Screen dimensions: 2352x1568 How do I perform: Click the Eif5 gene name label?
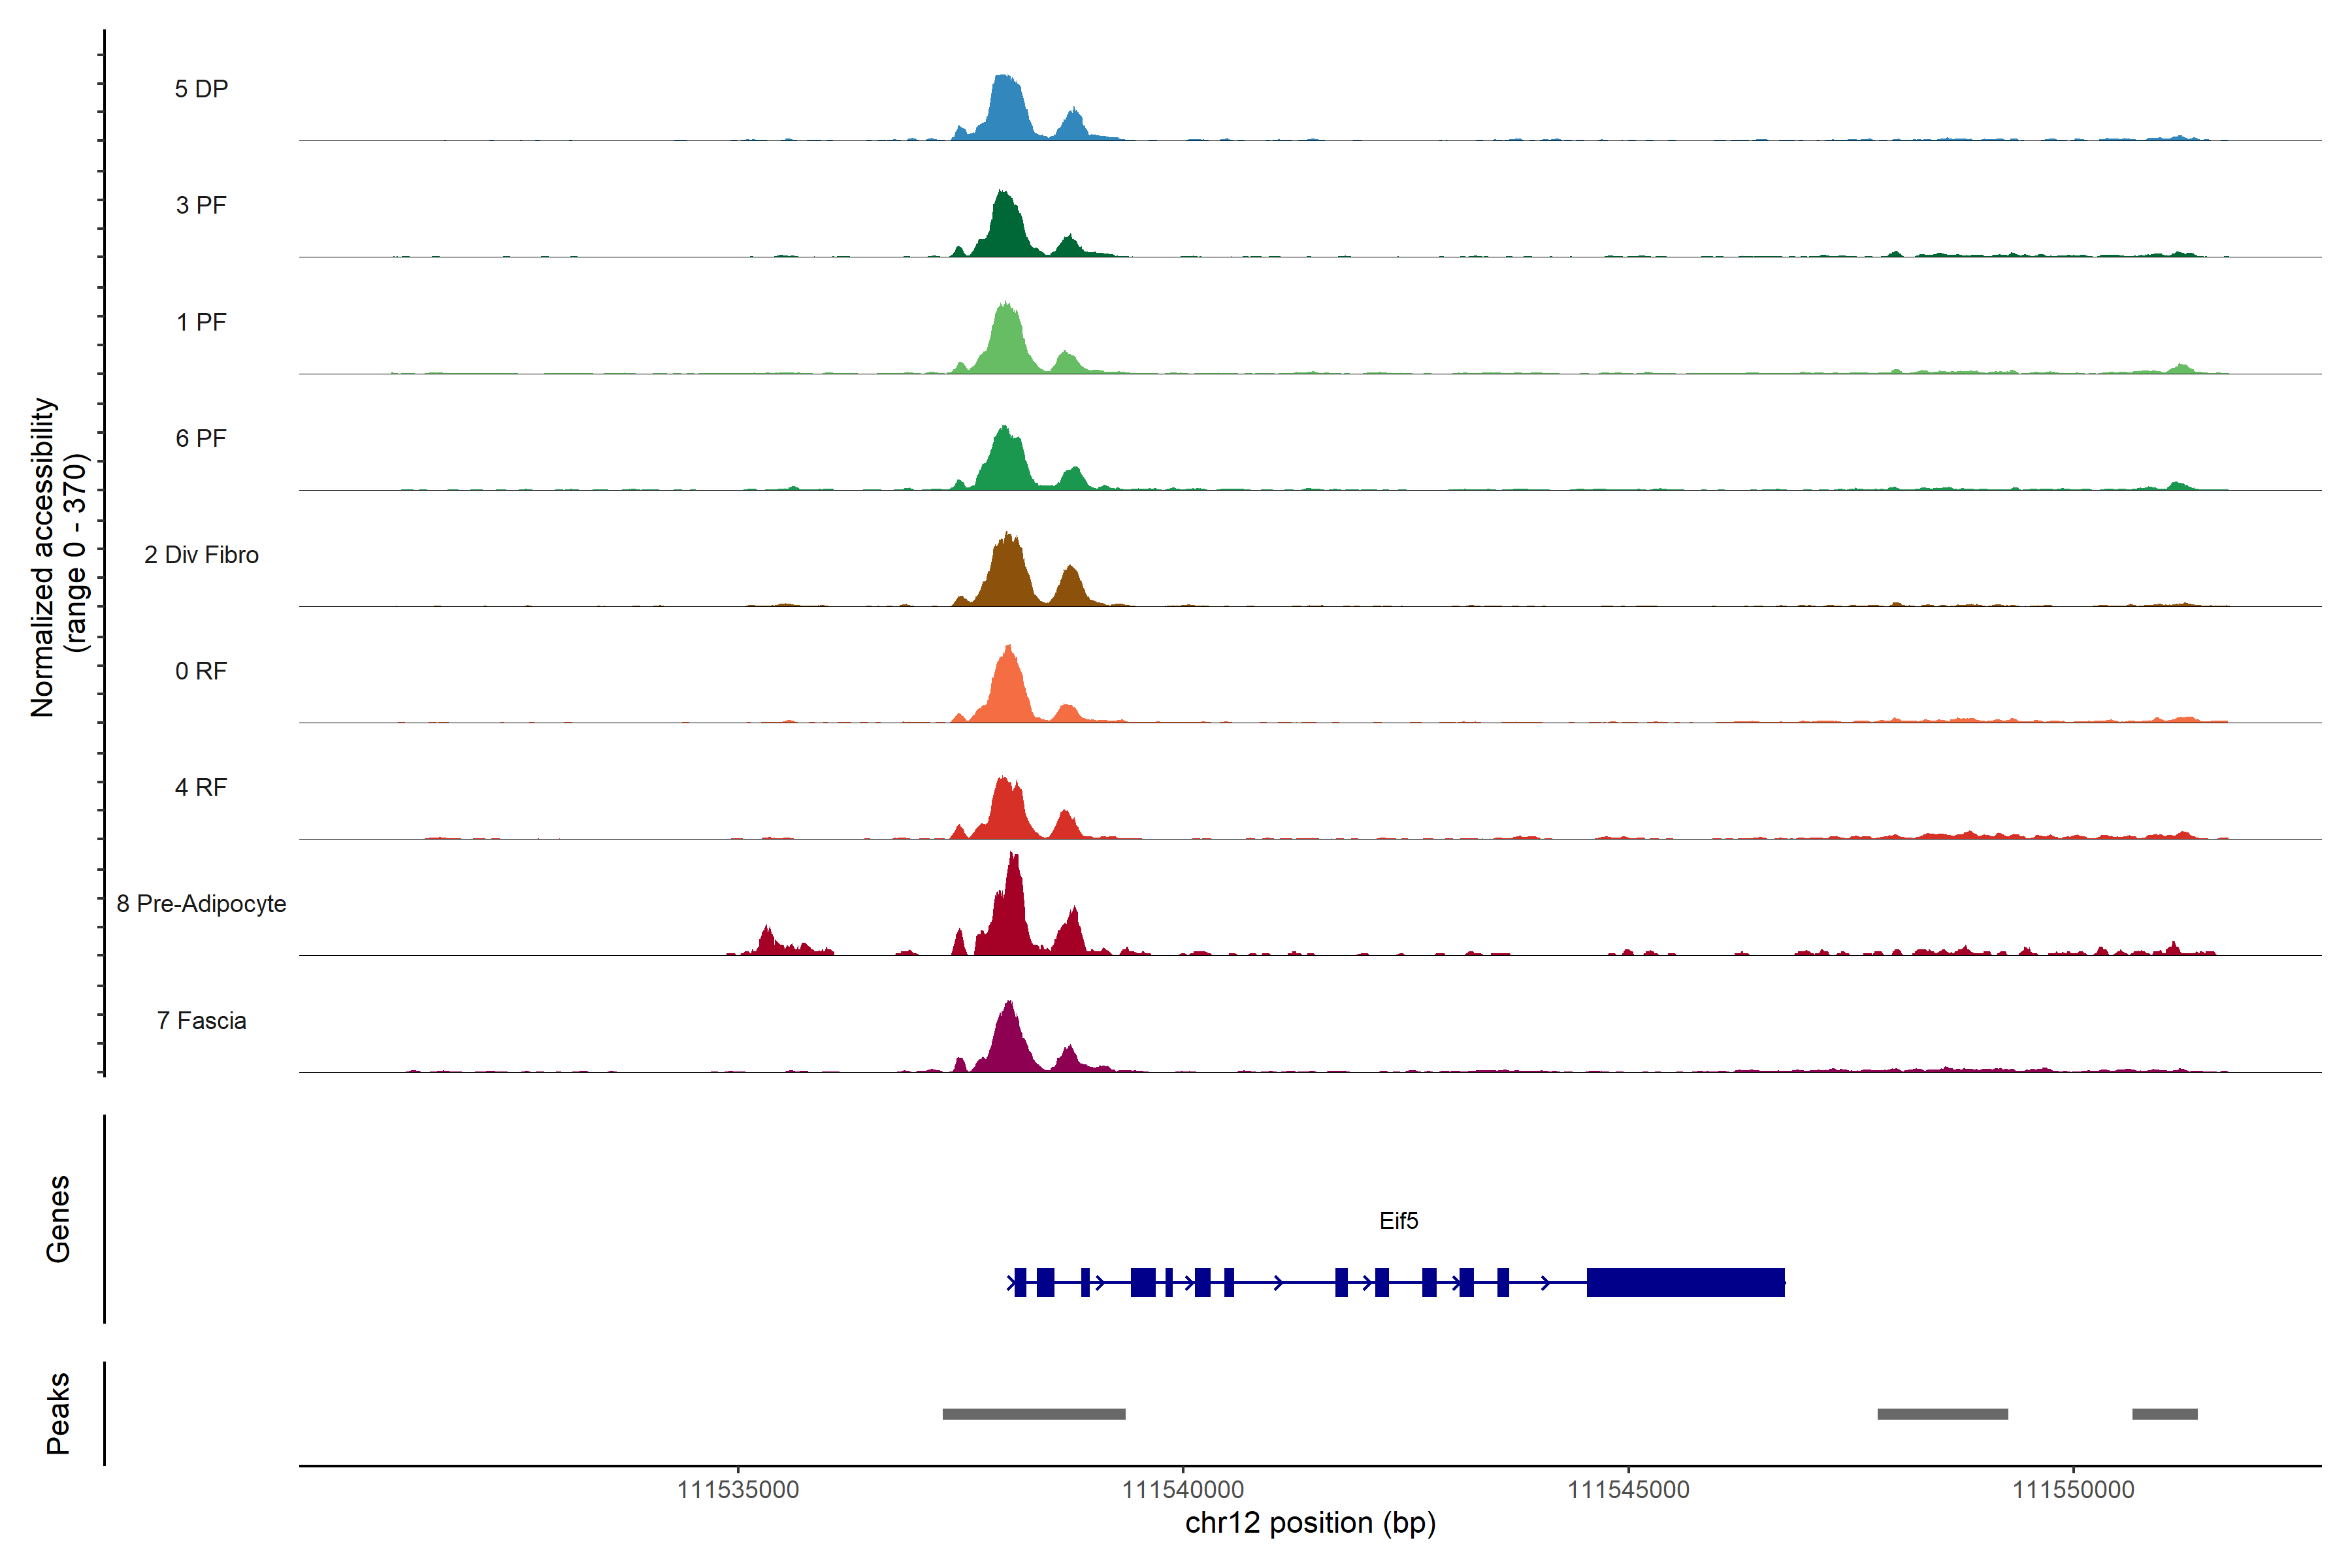tap(1398, 1221)
